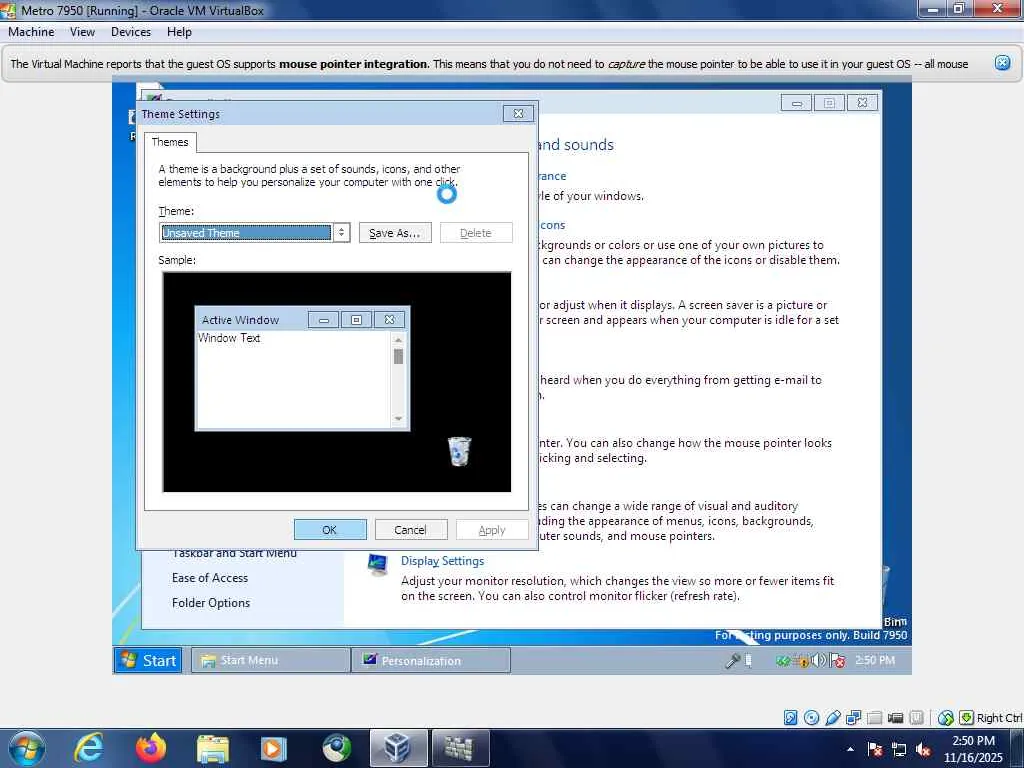Click the sample window scroll up arrow
This screenshot has height=768, width=1024.
[398, 340]
